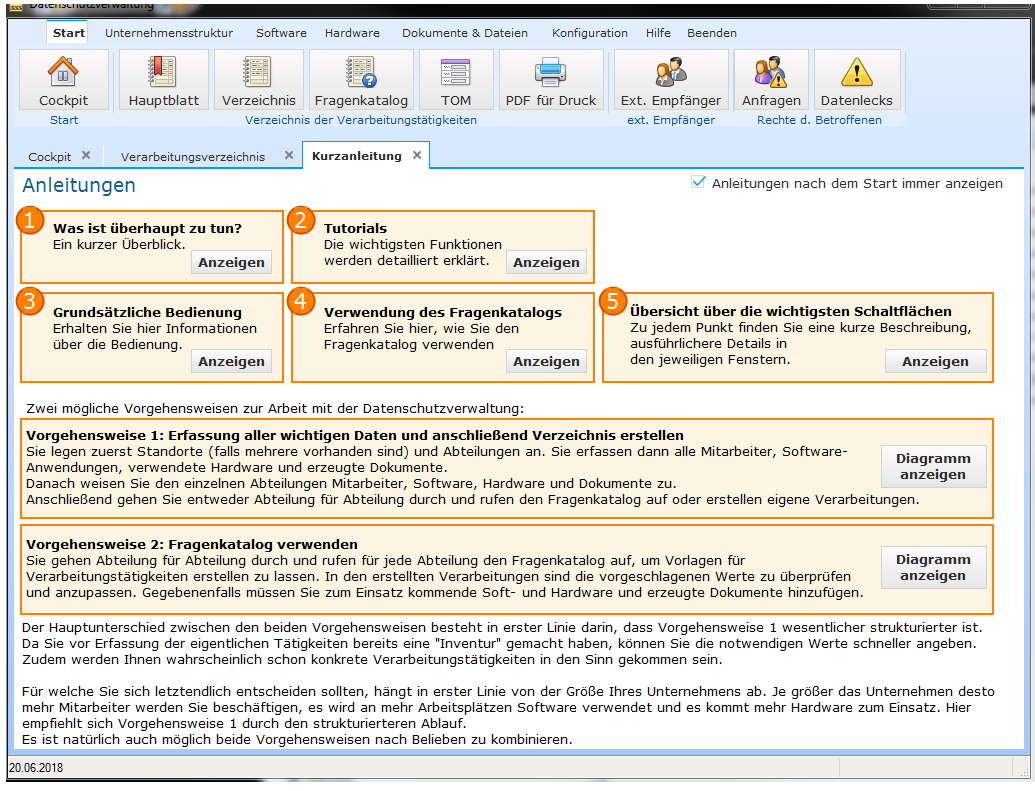Screen dimensions: 1035x791
Task: Click Anzeigen for Übersicht über die wichtigsten Schaltflächen
Action: [x=935, y=361]
